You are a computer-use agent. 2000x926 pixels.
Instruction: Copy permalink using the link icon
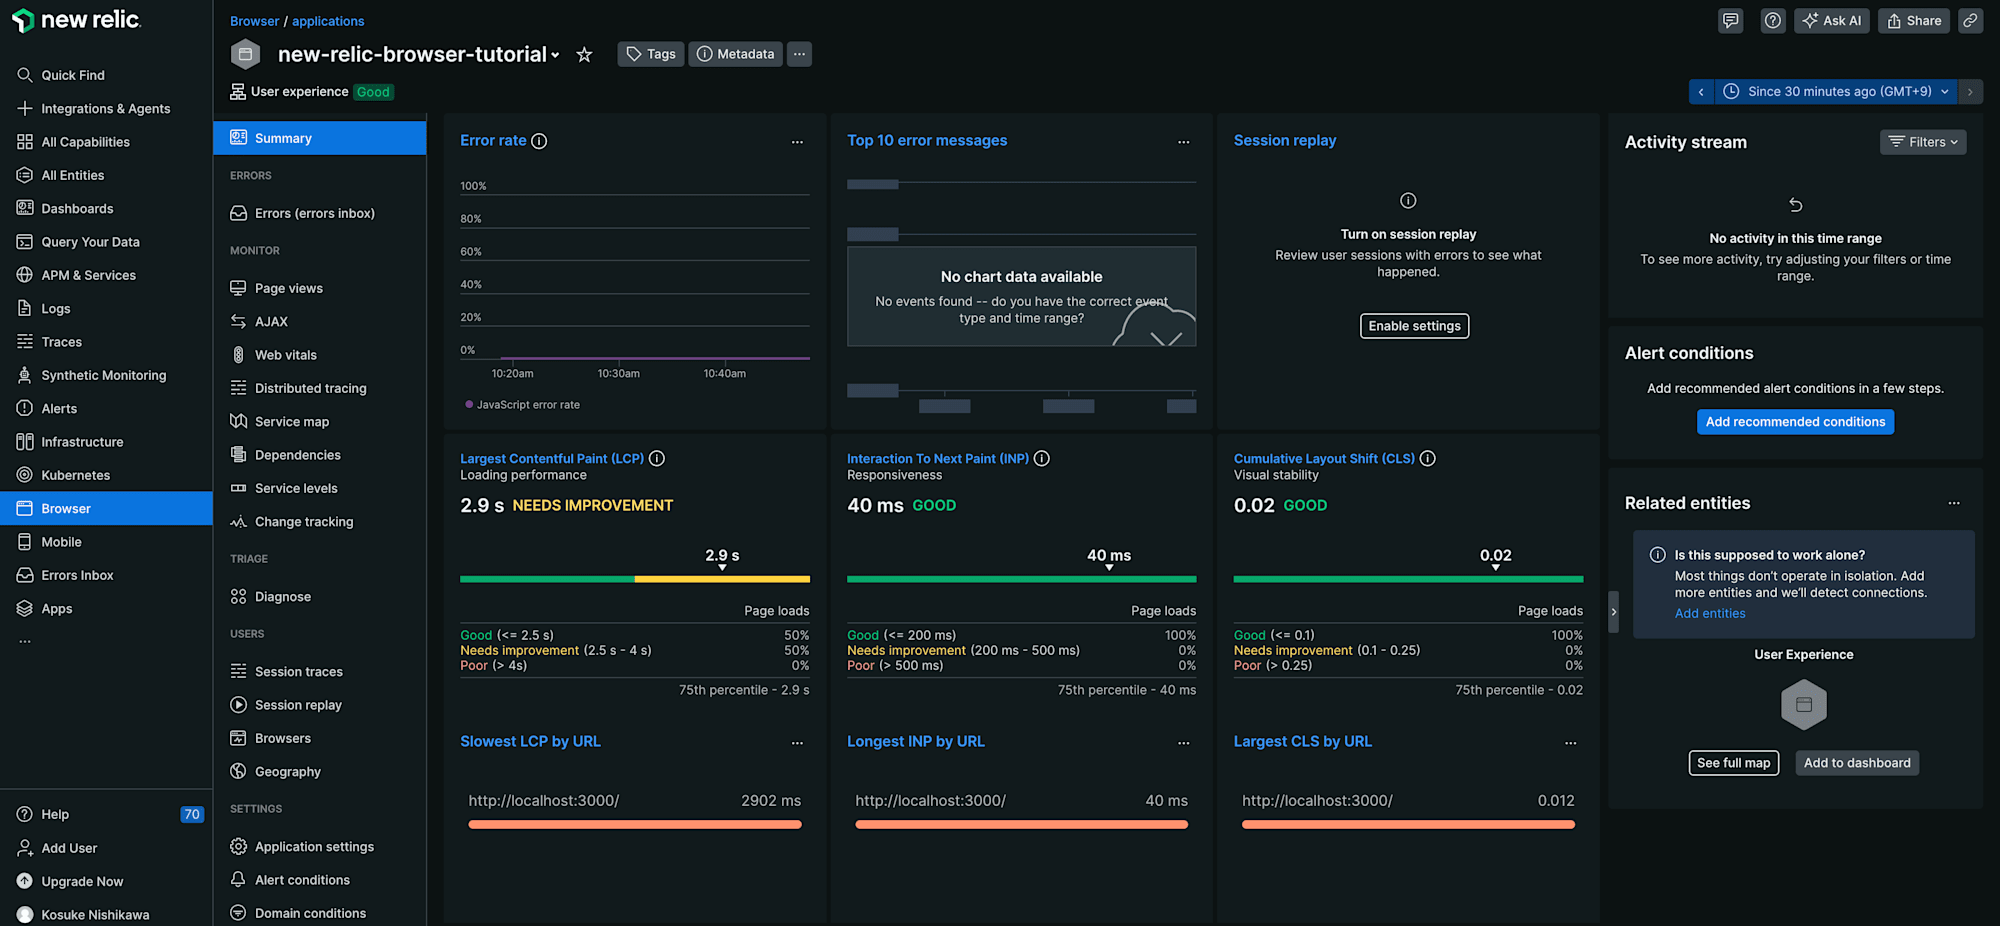click(x=1970, y=20)
